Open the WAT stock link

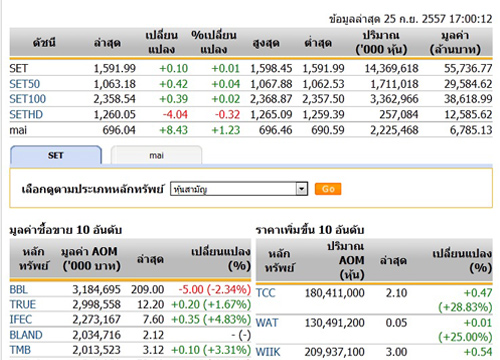point(267,323)
